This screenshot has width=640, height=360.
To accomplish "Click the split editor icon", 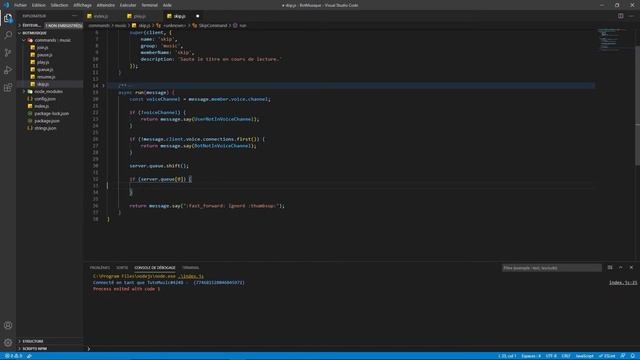I will 620,16.
